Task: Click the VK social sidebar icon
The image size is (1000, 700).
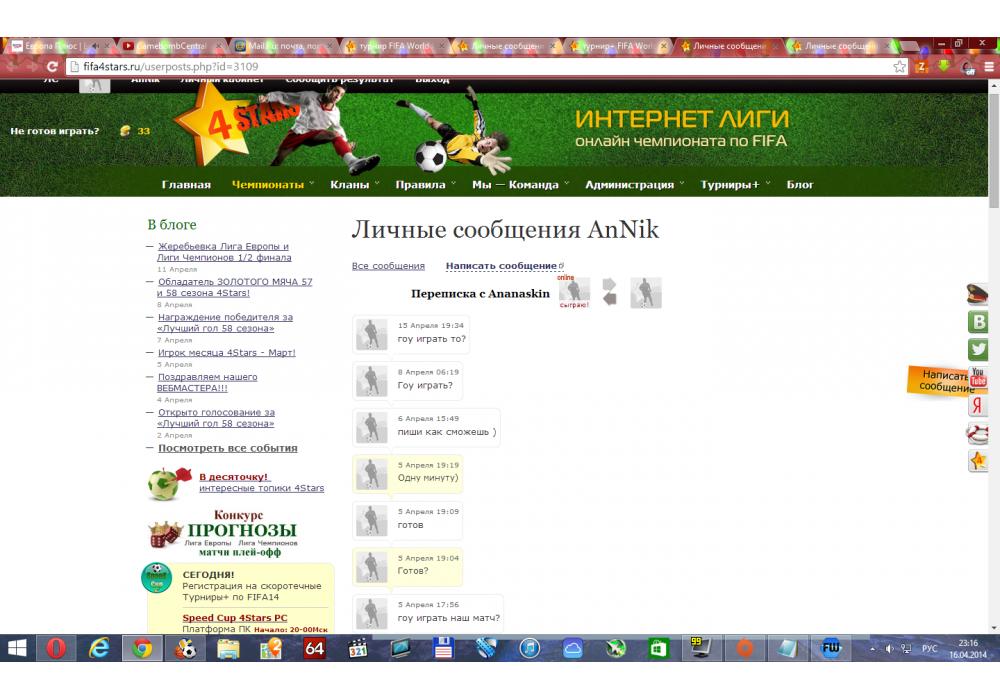Action: tap(977, 322)
